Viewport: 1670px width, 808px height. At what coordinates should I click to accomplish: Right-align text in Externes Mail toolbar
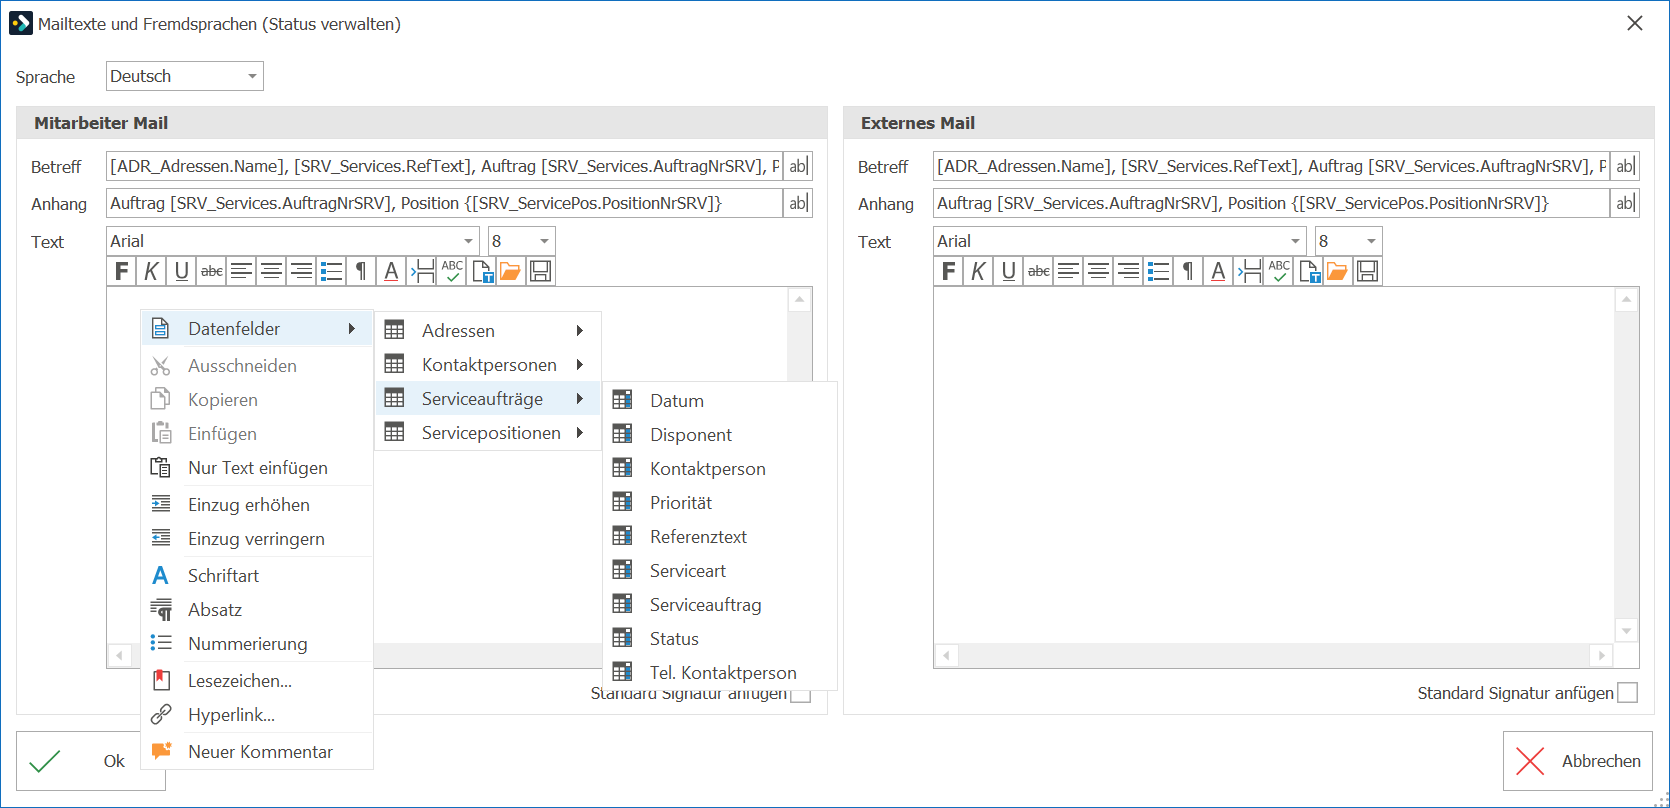coord(1128,271)
